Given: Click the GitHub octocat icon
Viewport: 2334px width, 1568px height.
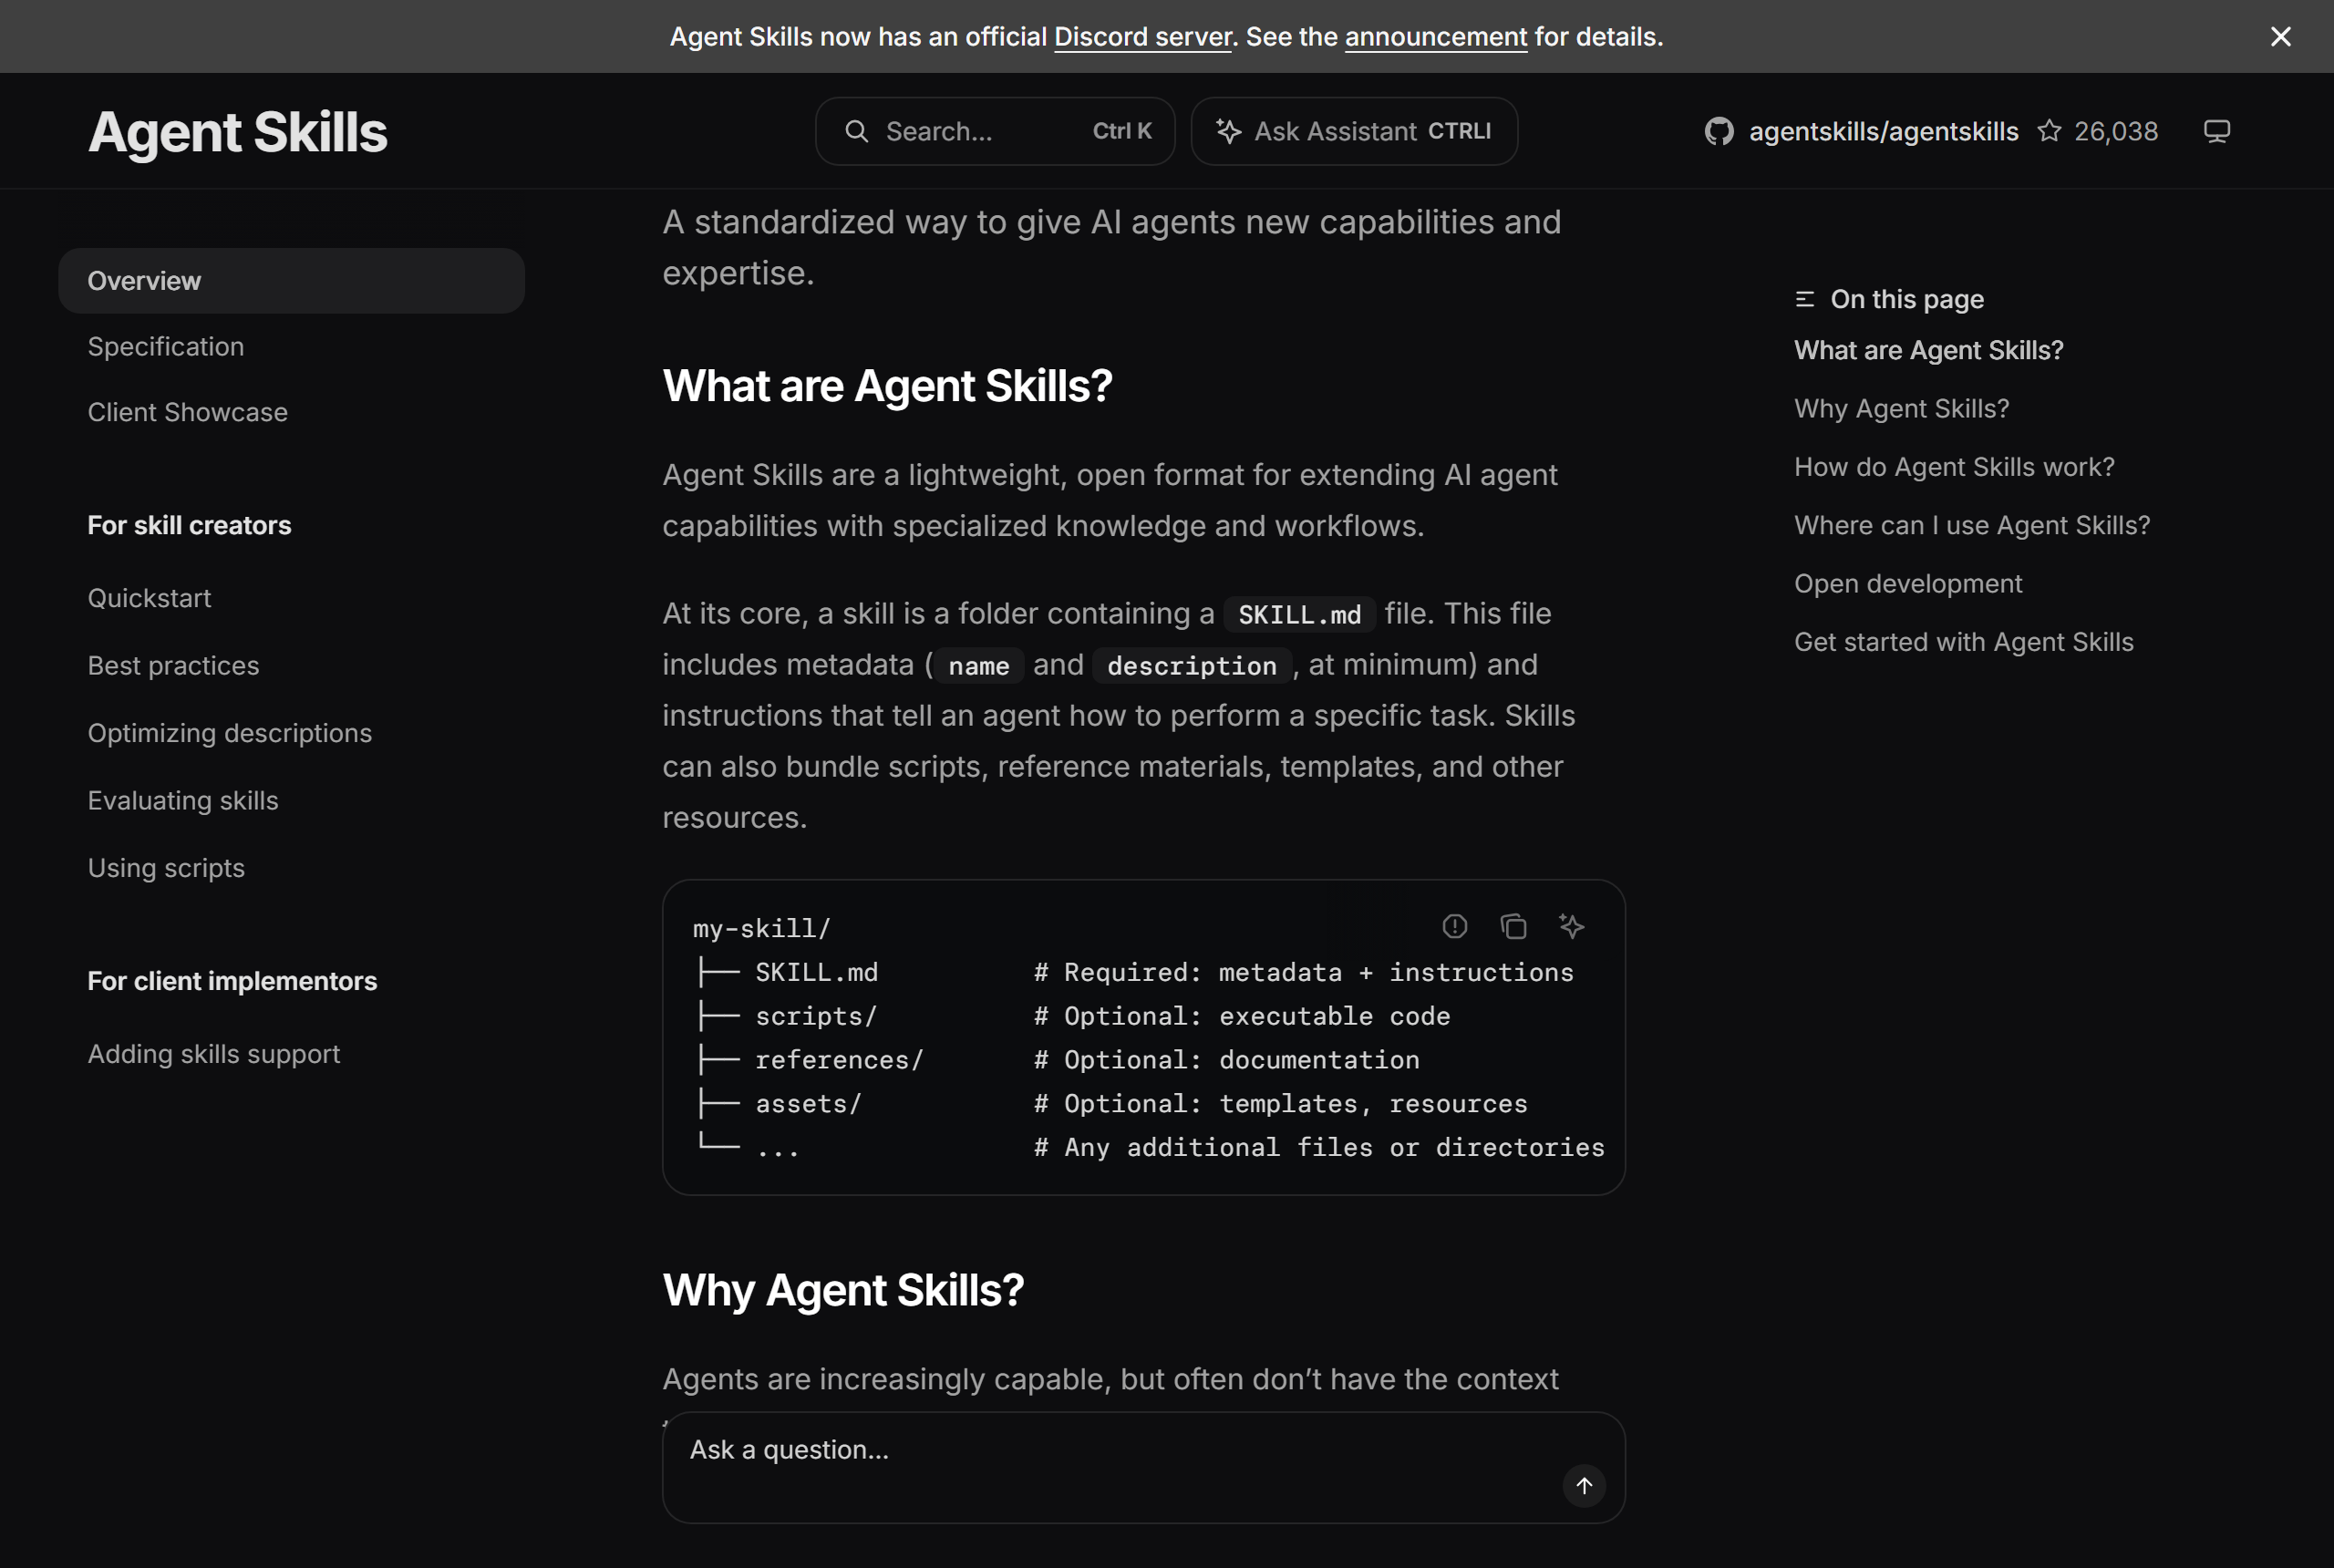Looking at the screenshot, I should point(1718,131).
